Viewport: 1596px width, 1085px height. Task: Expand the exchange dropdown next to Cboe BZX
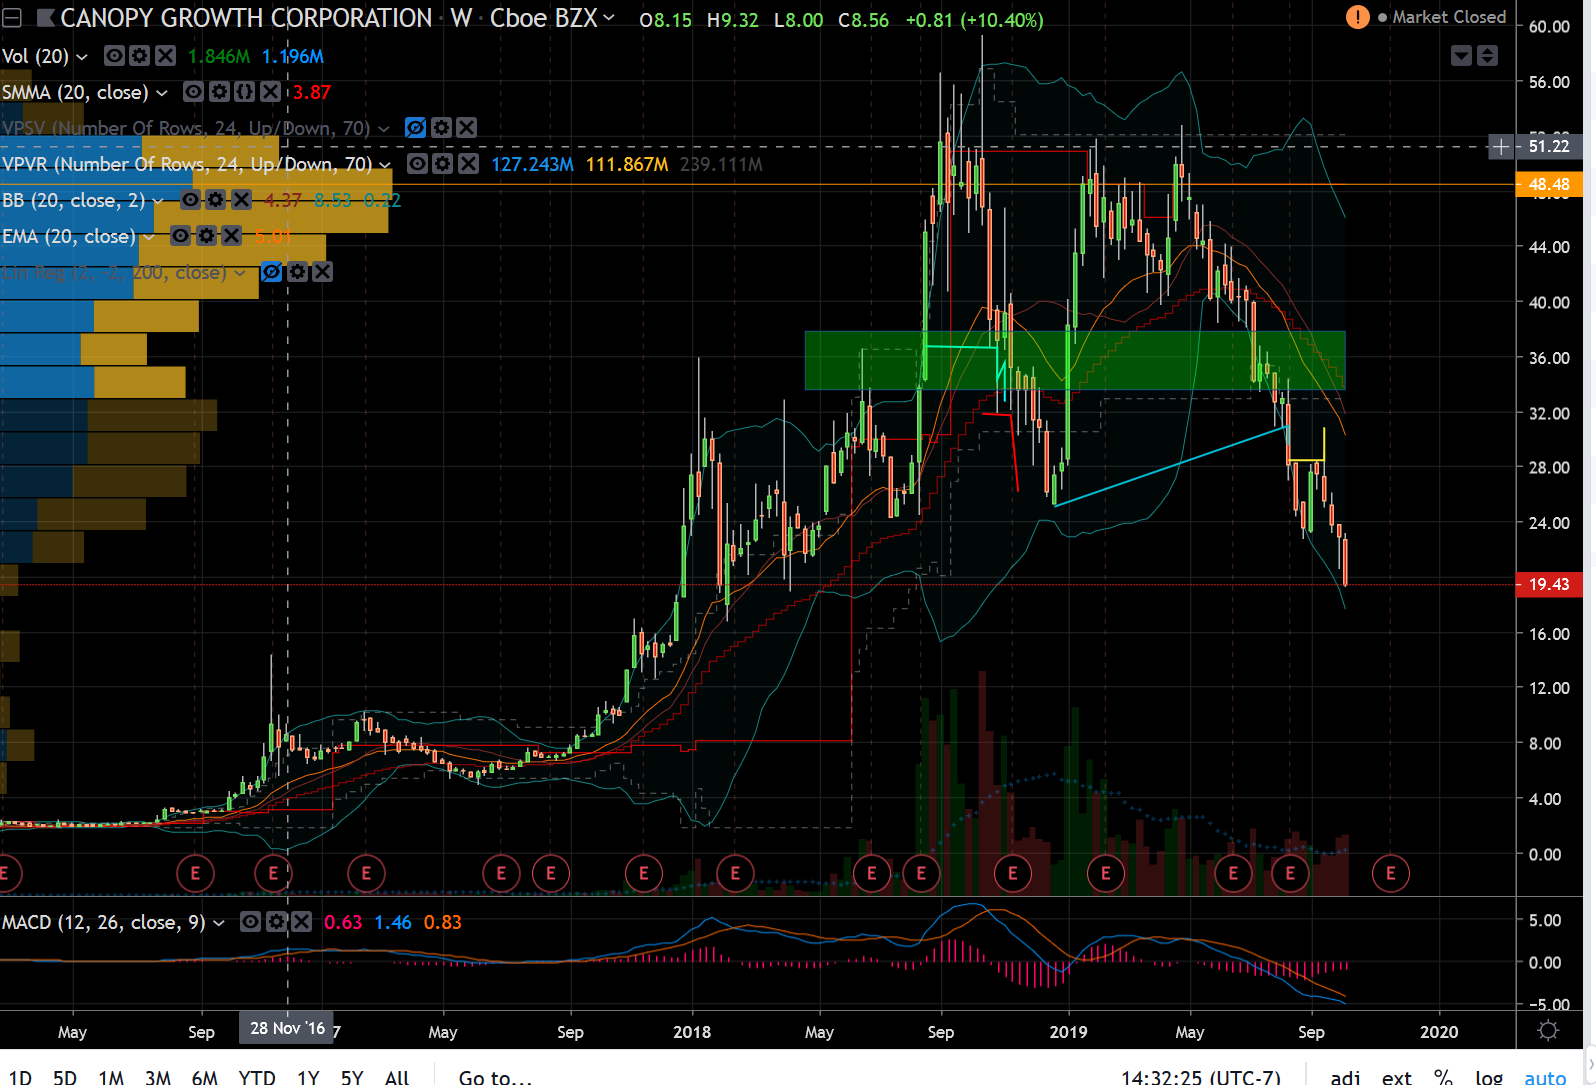(609, 18)
